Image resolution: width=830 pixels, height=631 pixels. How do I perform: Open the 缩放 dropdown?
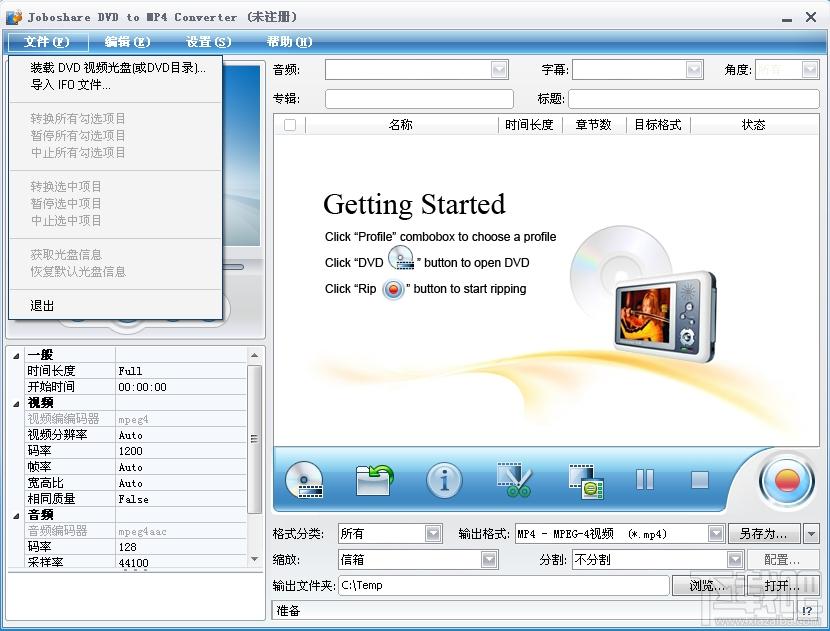489,560
